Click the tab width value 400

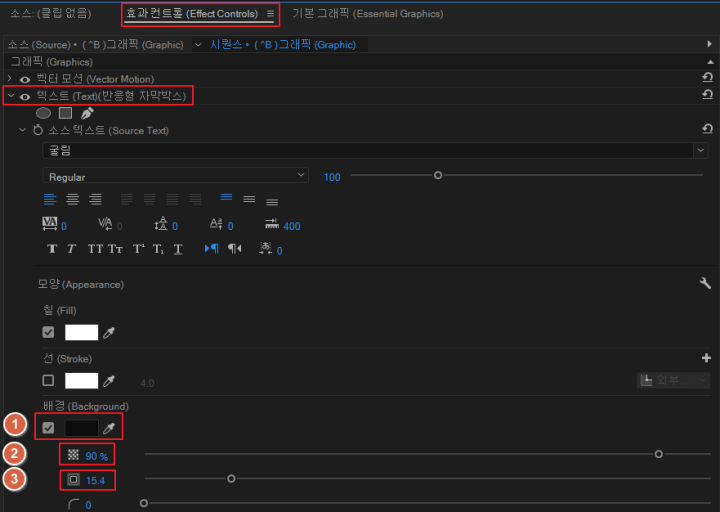coord(292,226)
